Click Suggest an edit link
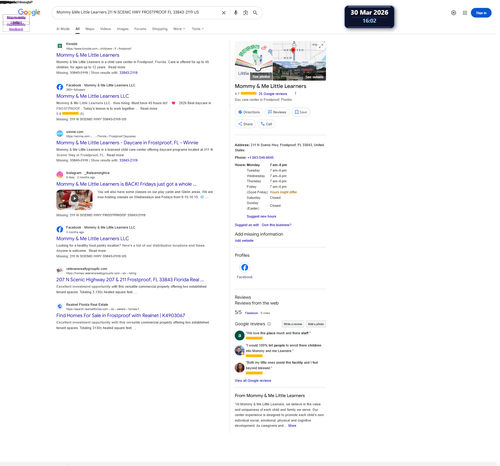The image size is (500, 466). [x=247, y=225]
